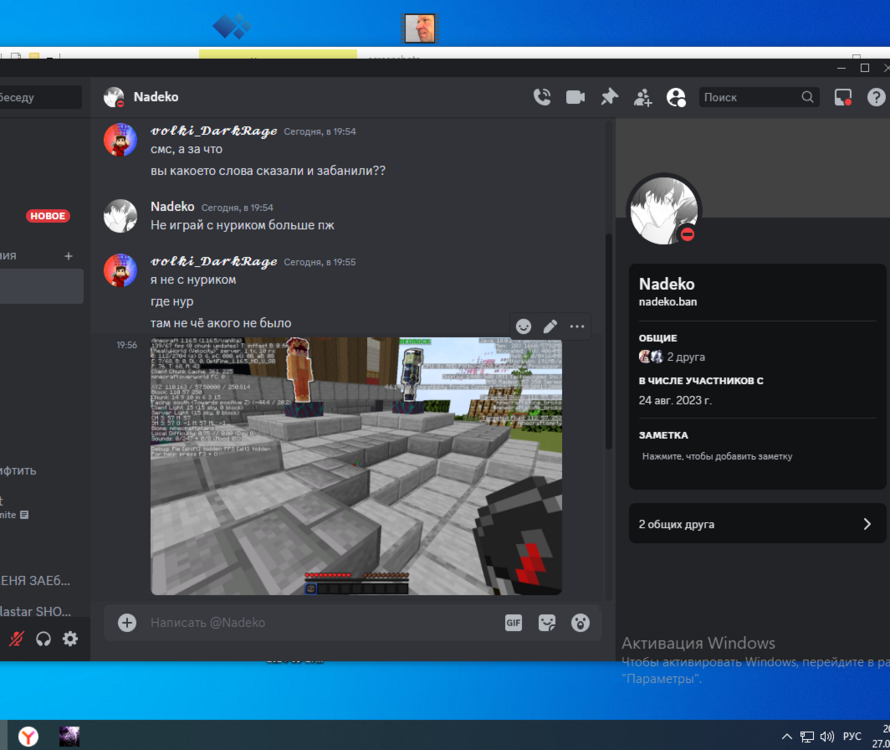Open Yandex Browser from taskbar

click(x=28, y=736)
